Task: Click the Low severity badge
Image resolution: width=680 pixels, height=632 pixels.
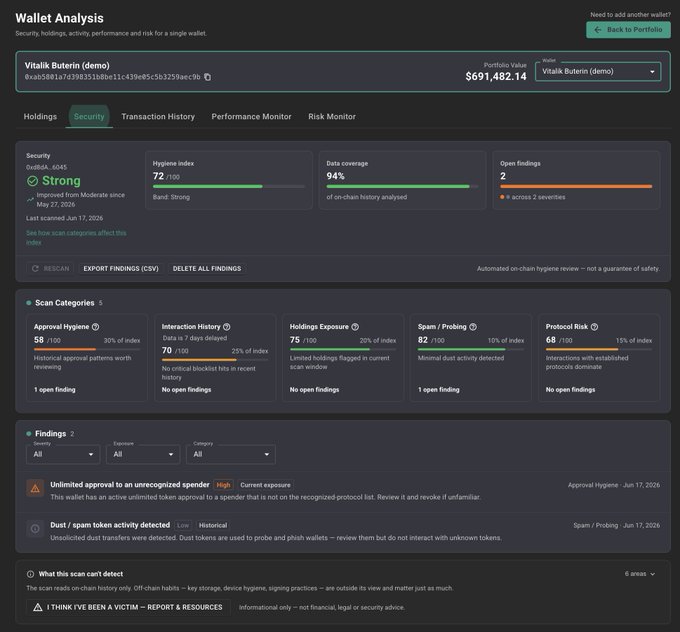Action: 183,525
